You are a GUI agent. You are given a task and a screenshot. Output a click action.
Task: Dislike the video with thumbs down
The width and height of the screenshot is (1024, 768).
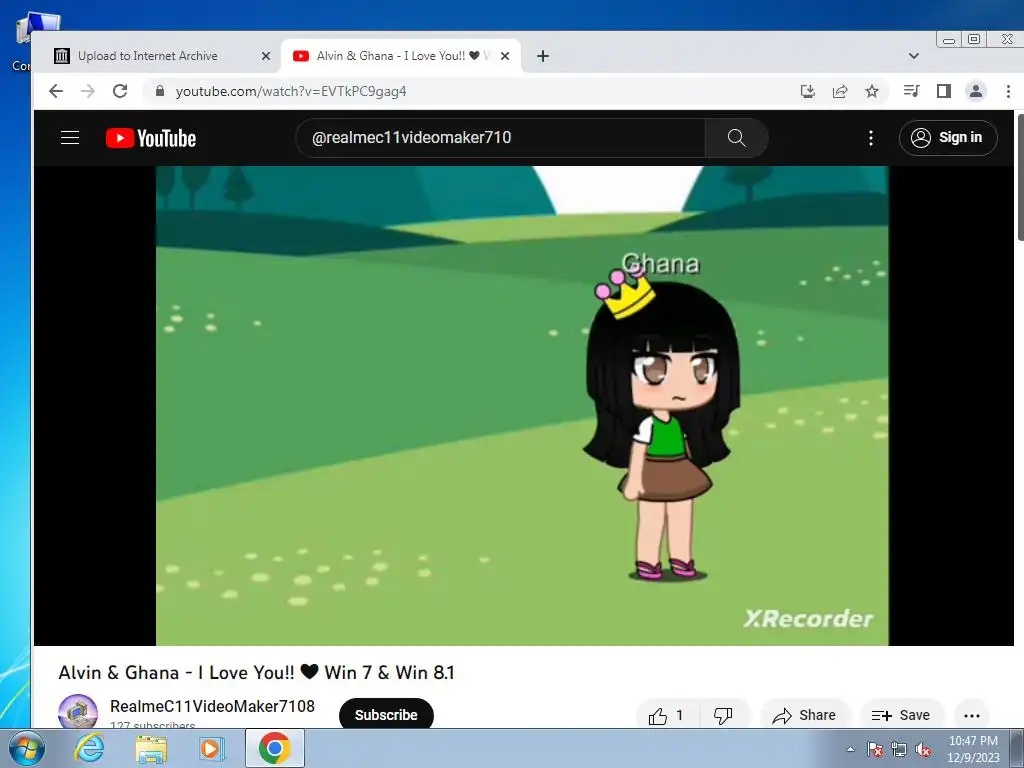pyautogui.click(x=724, y=716)
